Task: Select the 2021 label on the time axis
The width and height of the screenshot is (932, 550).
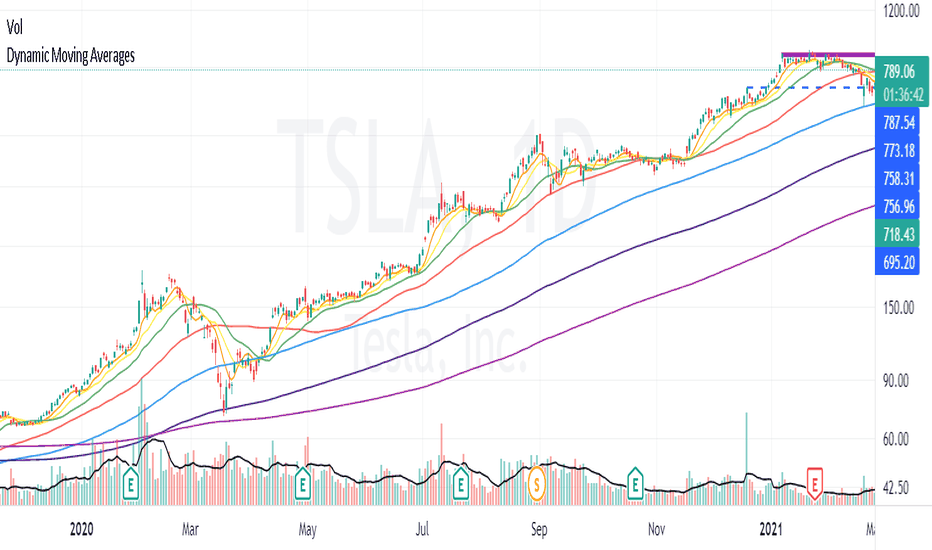Action: 771,529
